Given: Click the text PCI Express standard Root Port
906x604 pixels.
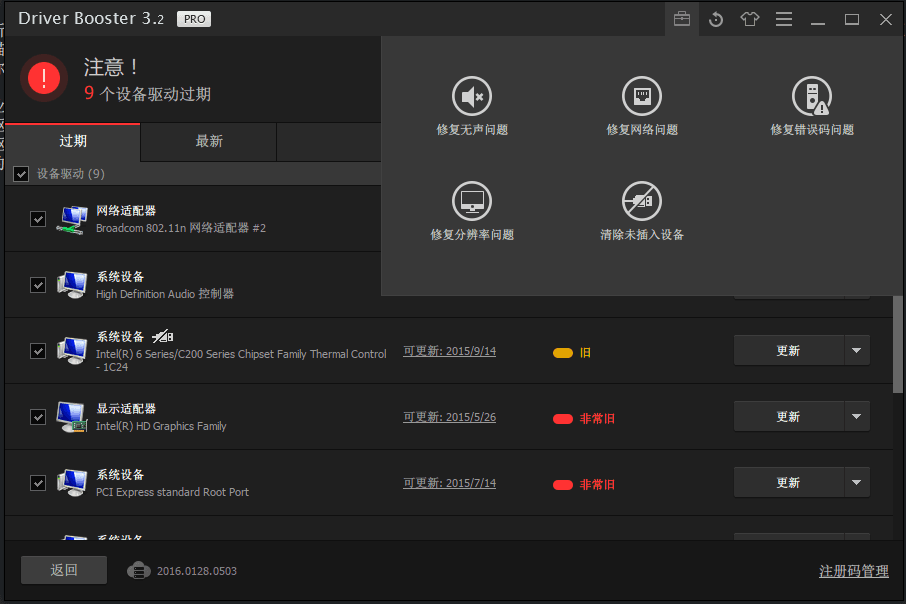Looking at the screenshot, I should point(172,492).
